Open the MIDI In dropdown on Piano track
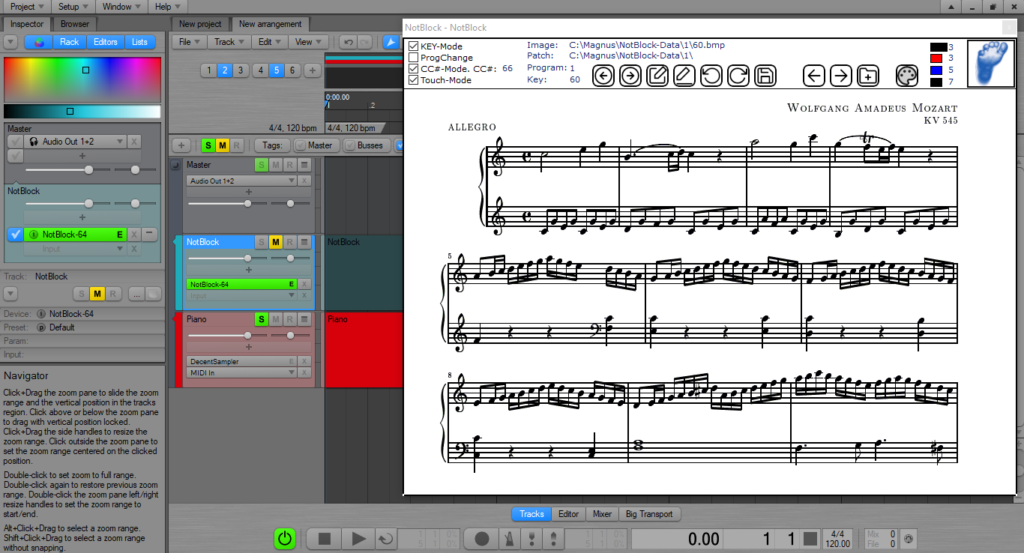1024x553 pixels. (242, 373)
